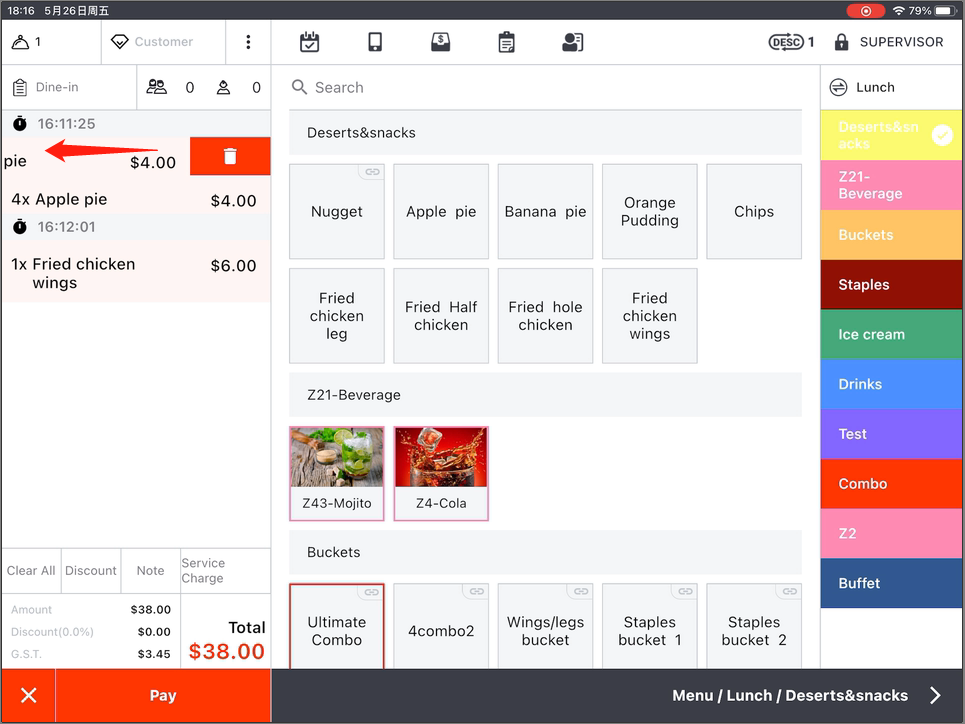965x724 pixels.
Task: Add Orange Pudding menu item
Action: [650, 211]
